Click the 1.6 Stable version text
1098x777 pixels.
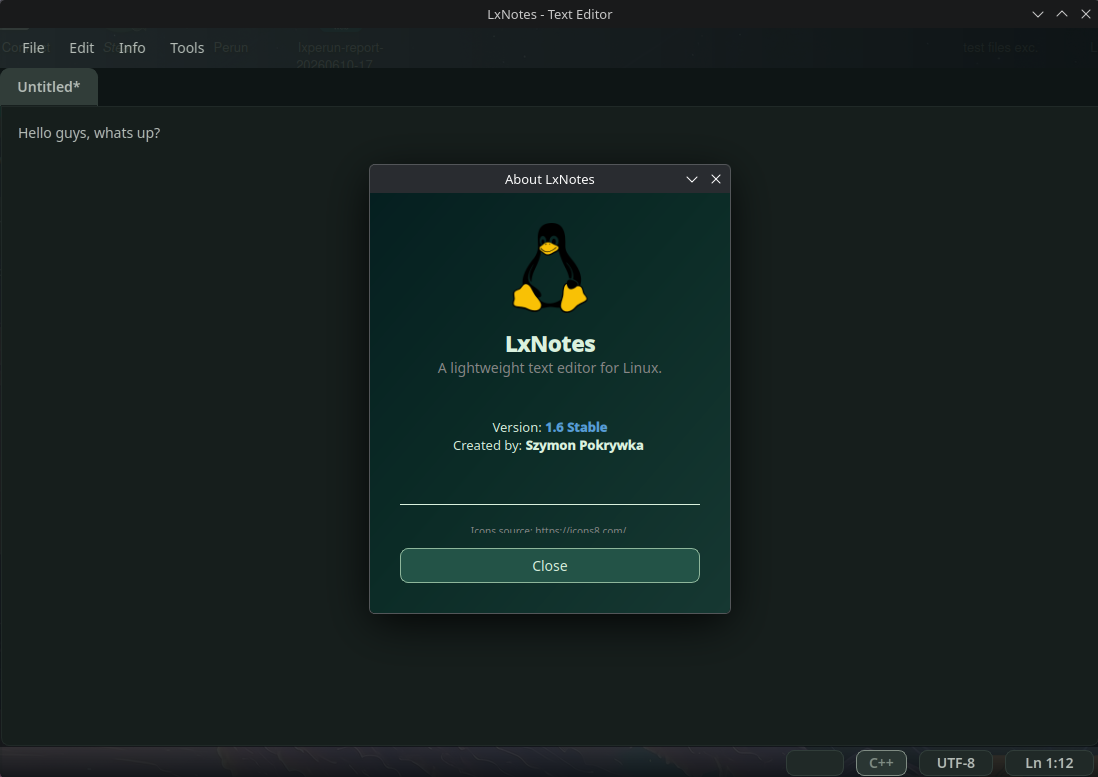click(x=576, y=427)
